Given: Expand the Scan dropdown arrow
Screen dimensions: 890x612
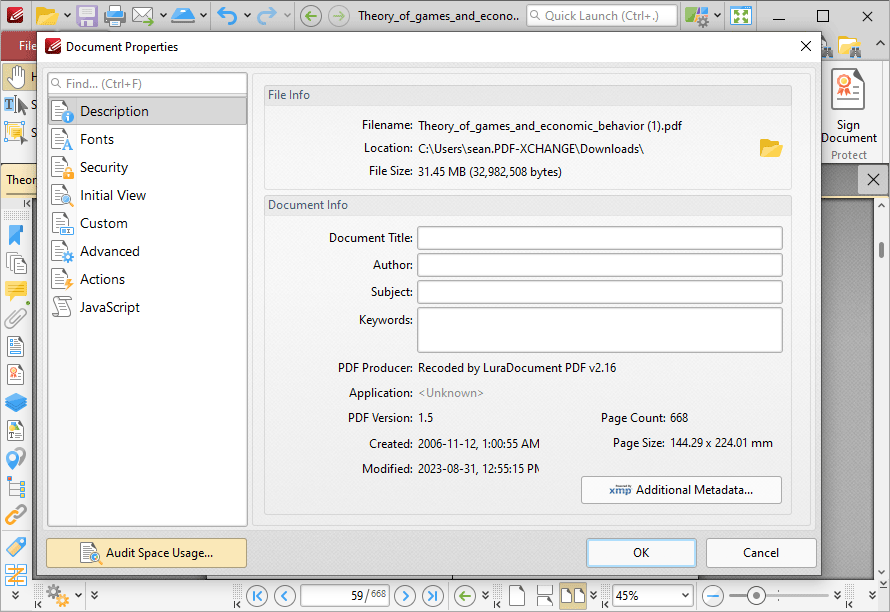Looking at the screenshot, I should 203,16.
